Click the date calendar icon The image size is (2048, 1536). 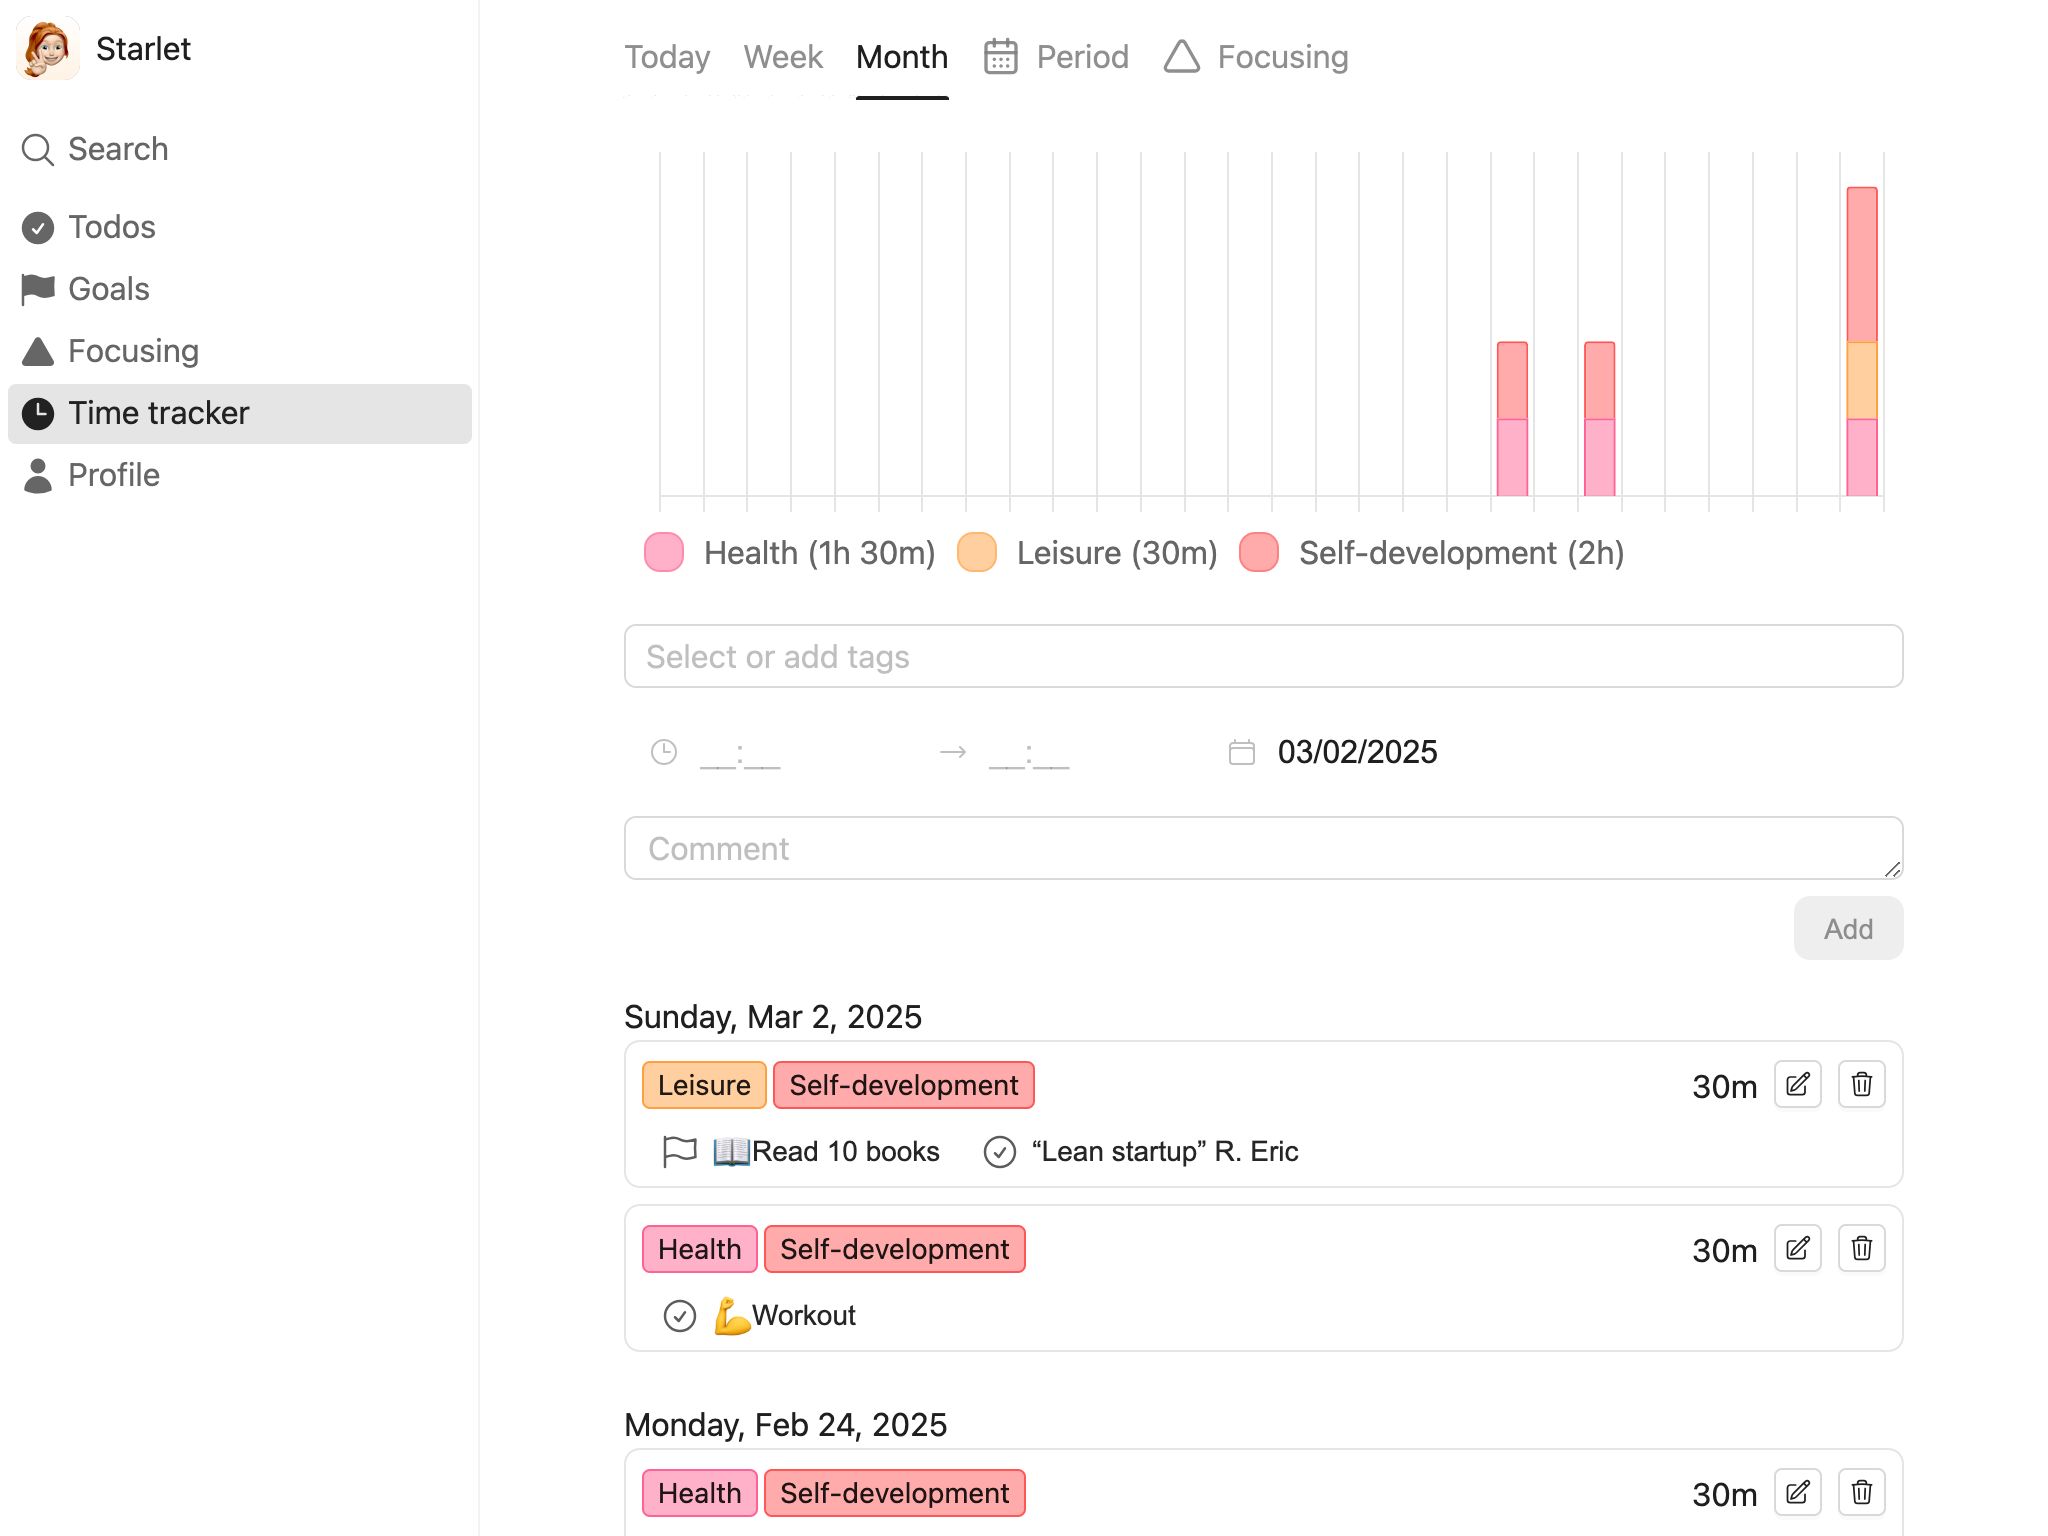tap(1241, 752)
